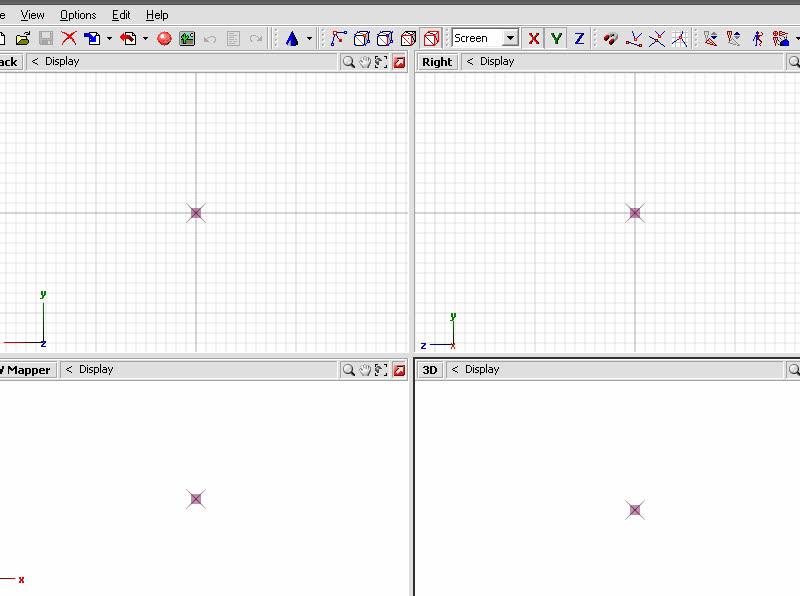
Task: Open the Help menu
Action: point(157,15)
